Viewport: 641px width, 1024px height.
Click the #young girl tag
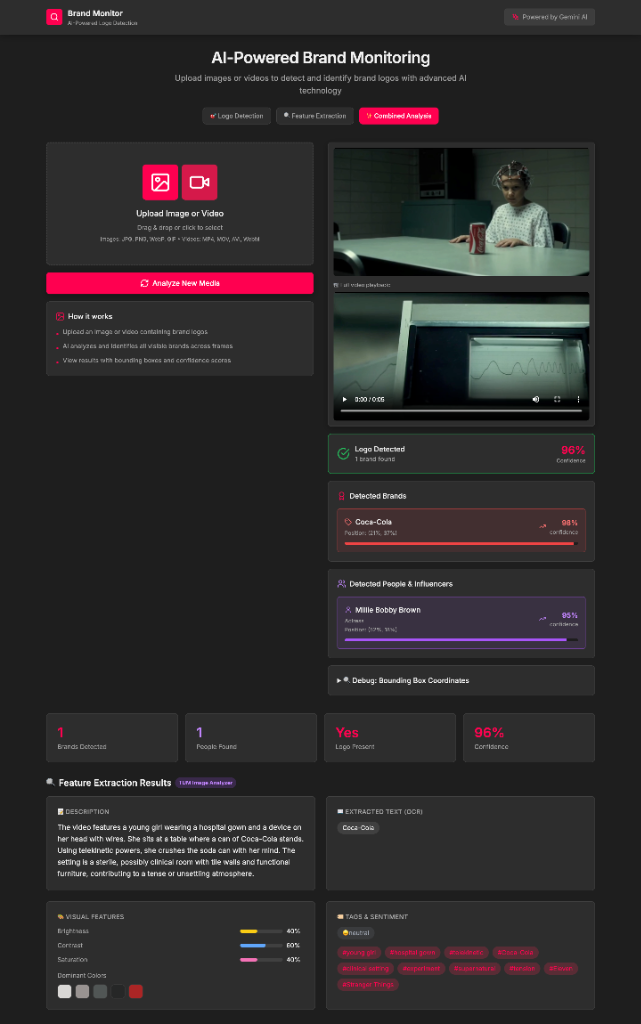pos(359,953)
